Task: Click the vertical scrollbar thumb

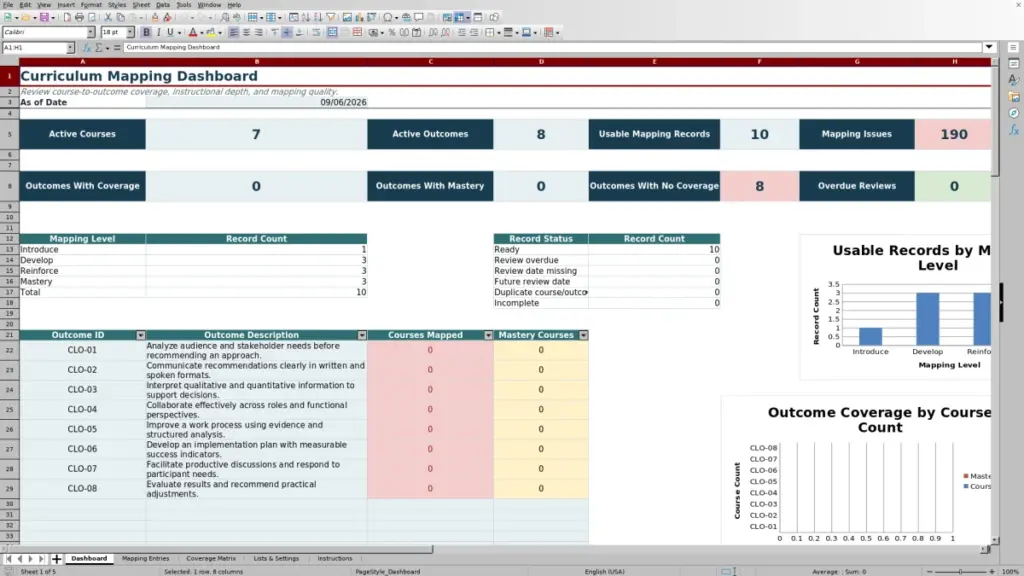Action: pos(995,121)
